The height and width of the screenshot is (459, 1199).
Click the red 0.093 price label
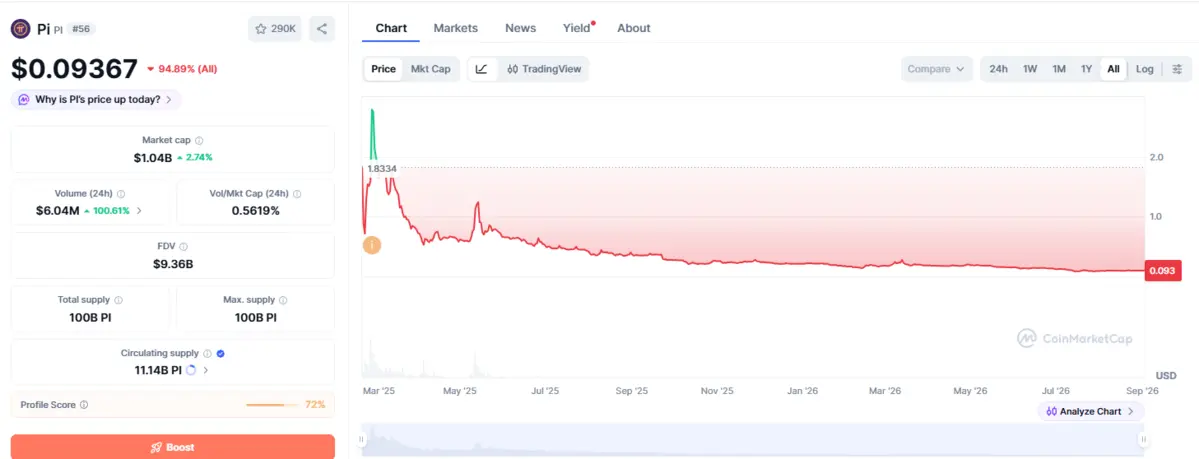(1163, 270)
